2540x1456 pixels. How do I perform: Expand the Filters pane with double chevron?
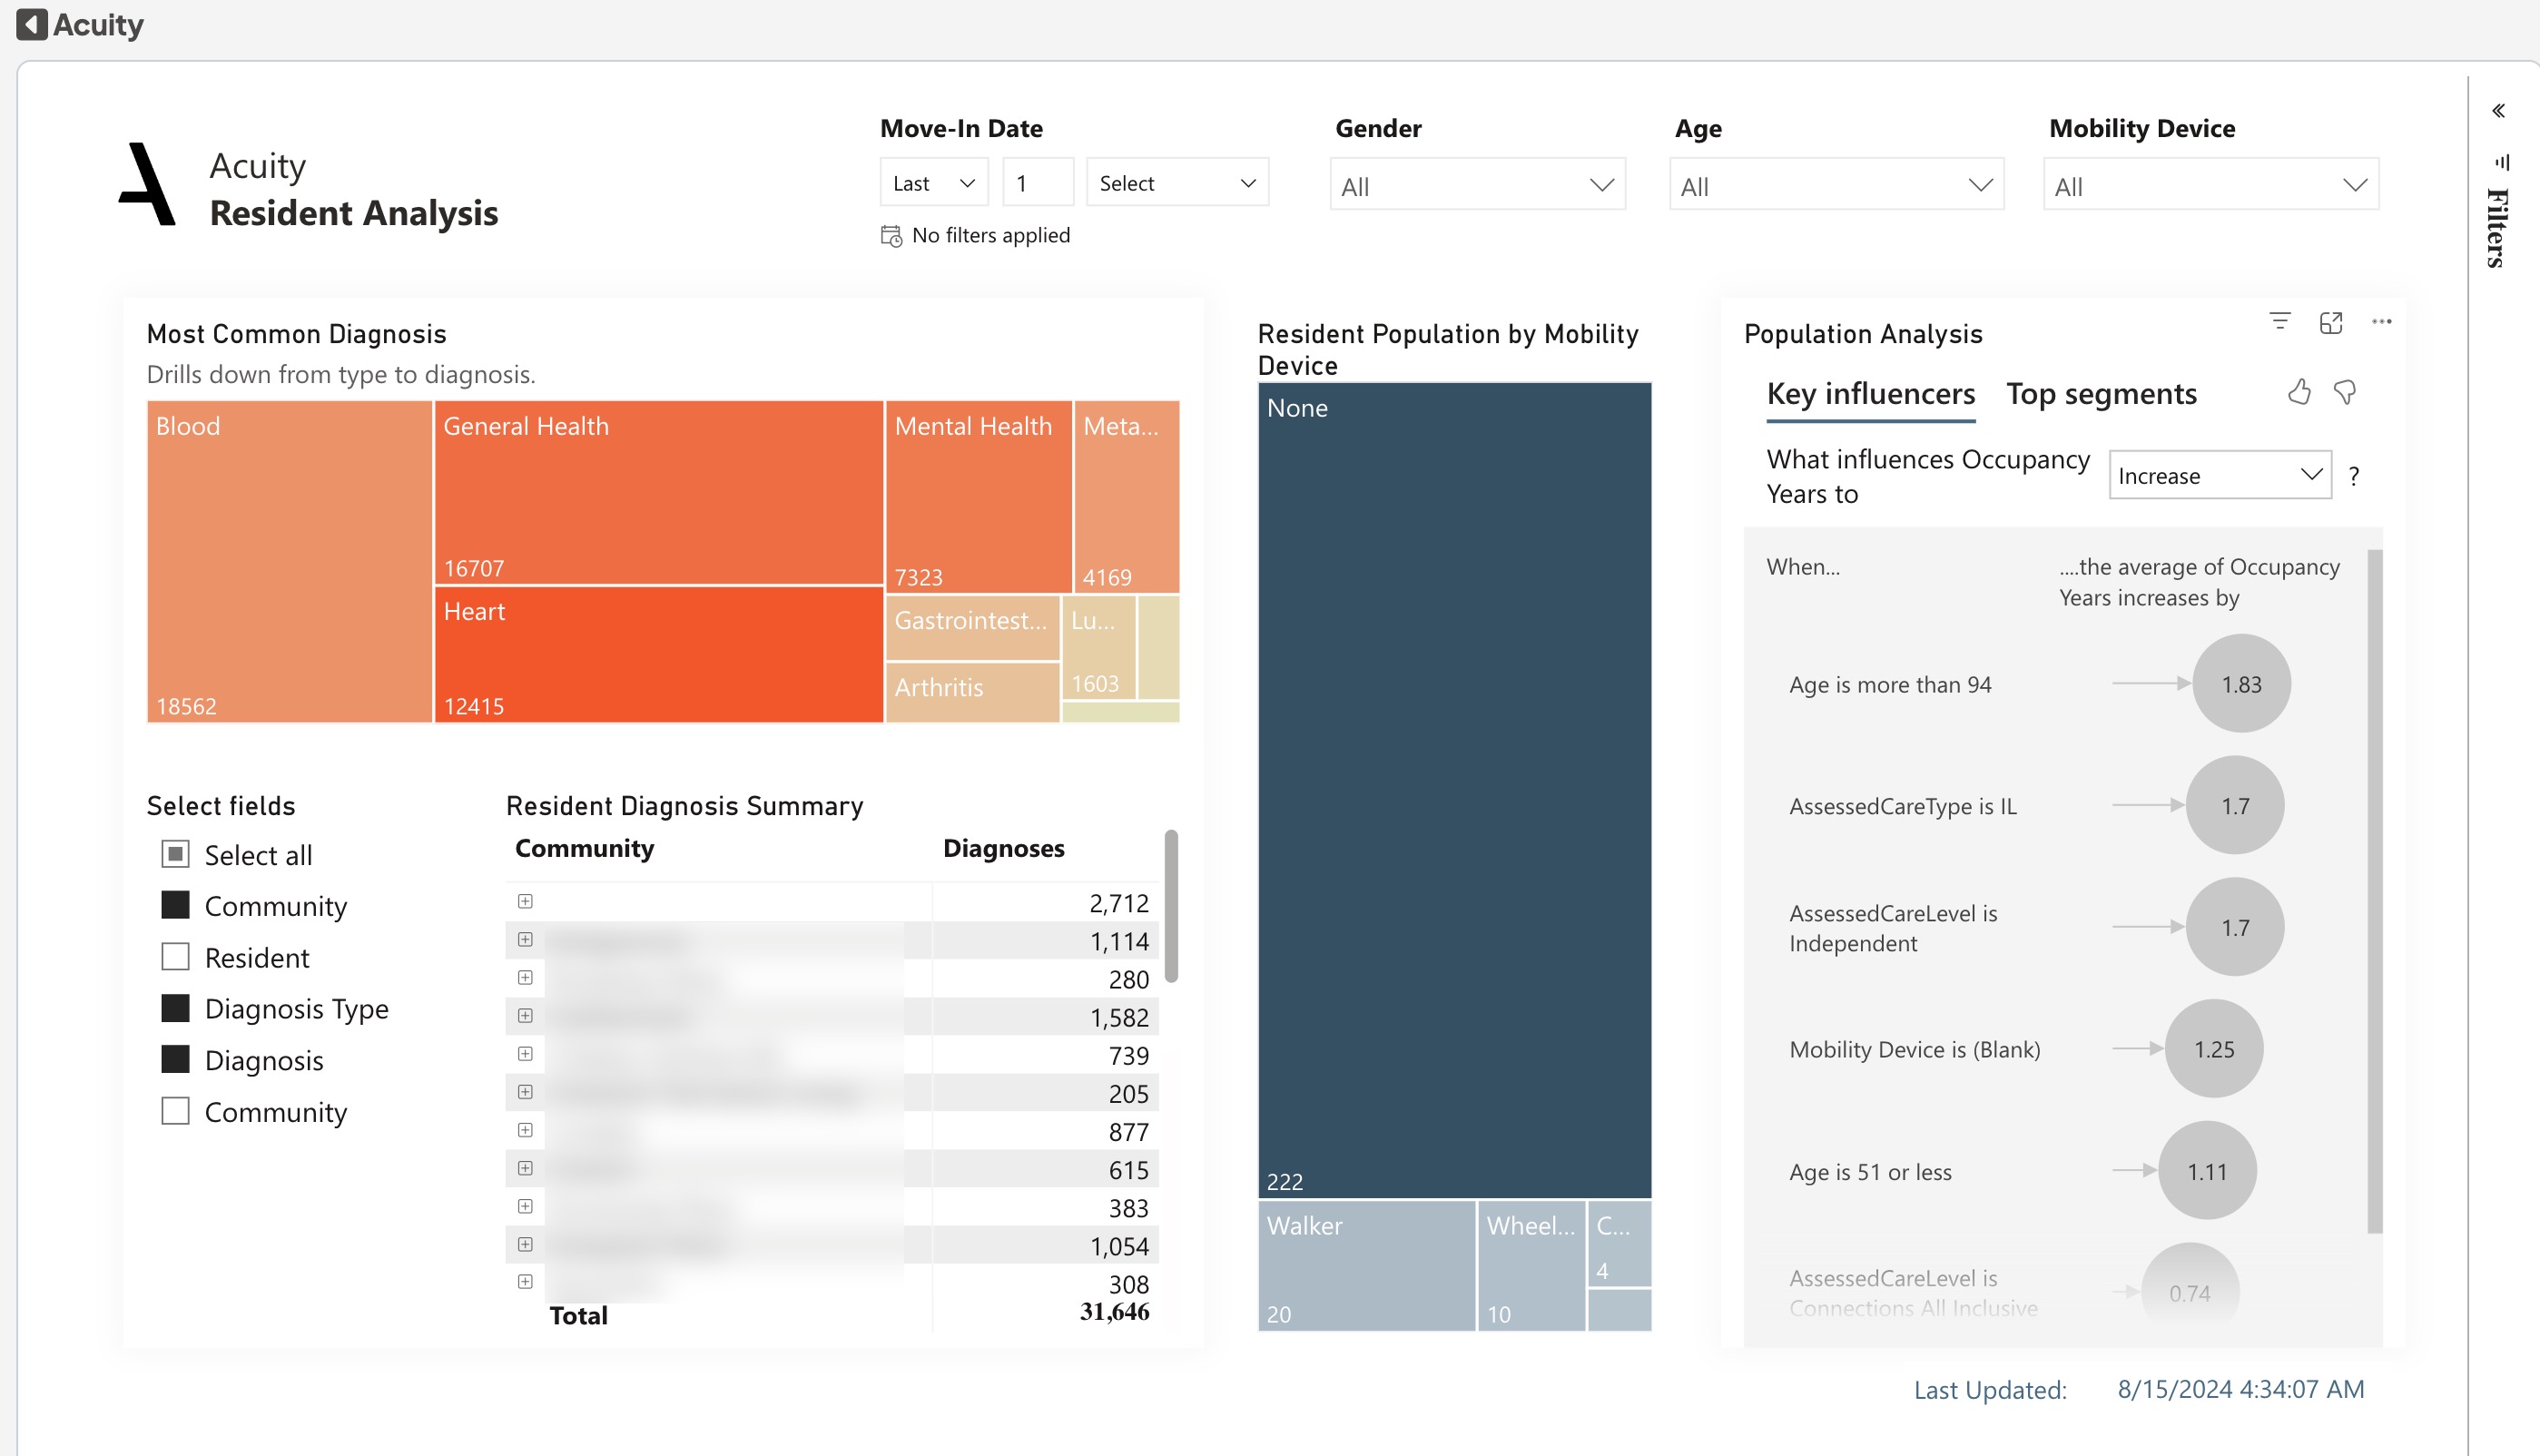tap(2498, 111)
